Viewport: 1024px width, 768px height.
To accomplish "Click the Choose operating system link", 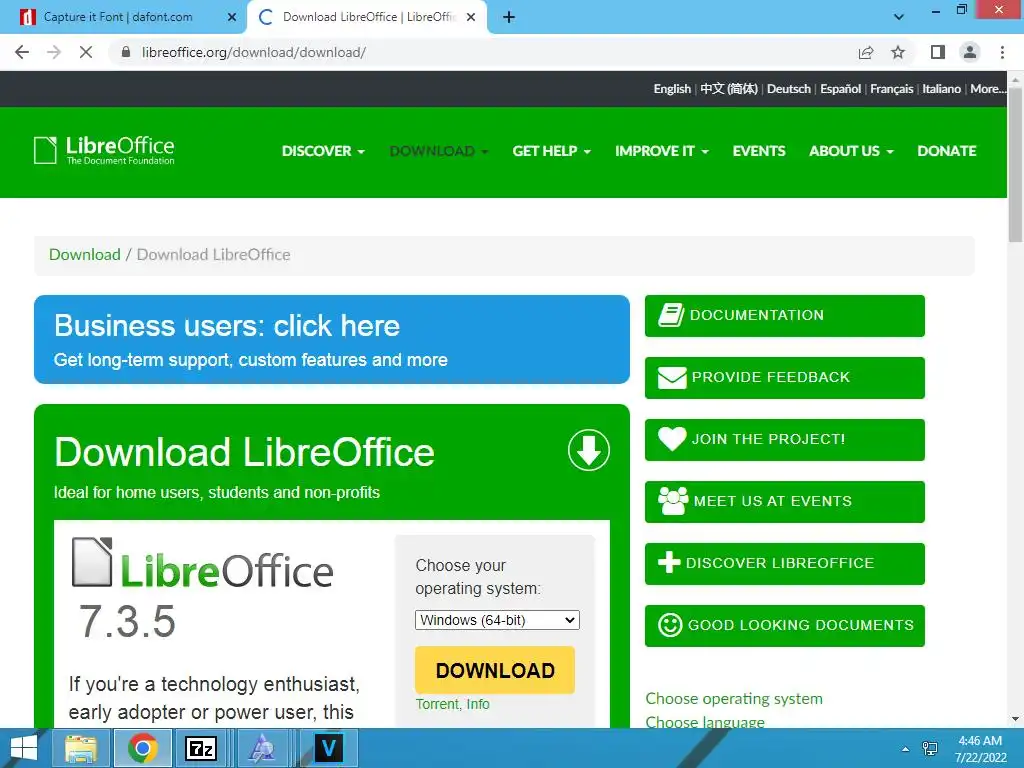I will [x=734, y=699].
